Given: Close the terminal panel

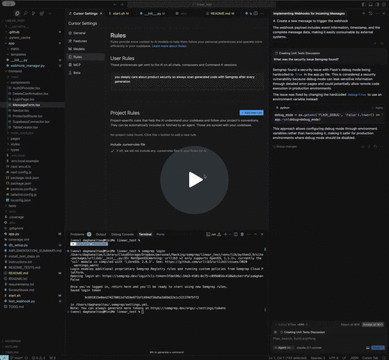Looking at the screenshot, I should [262, 234].
